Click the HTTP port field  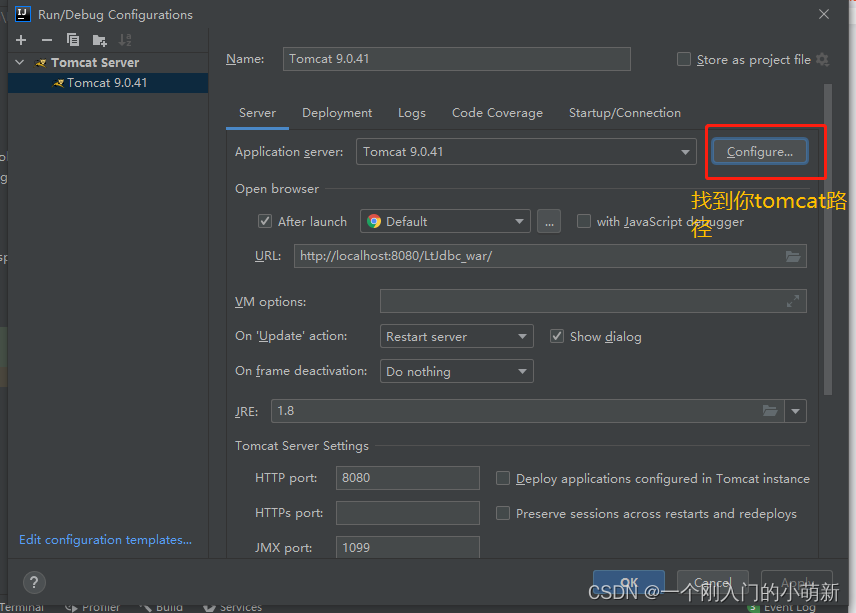[x=408, y=478]
